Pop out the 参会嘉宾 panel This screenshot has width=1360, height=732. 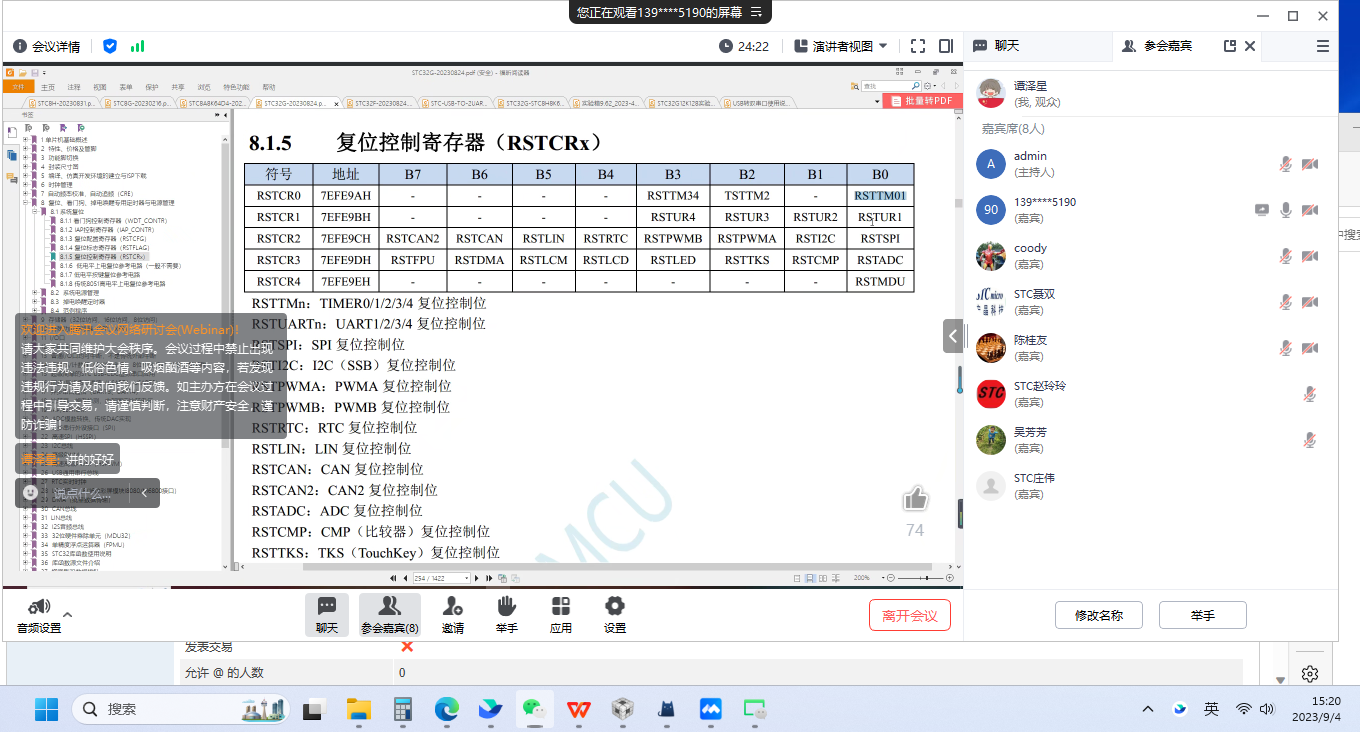(1230, 46)
